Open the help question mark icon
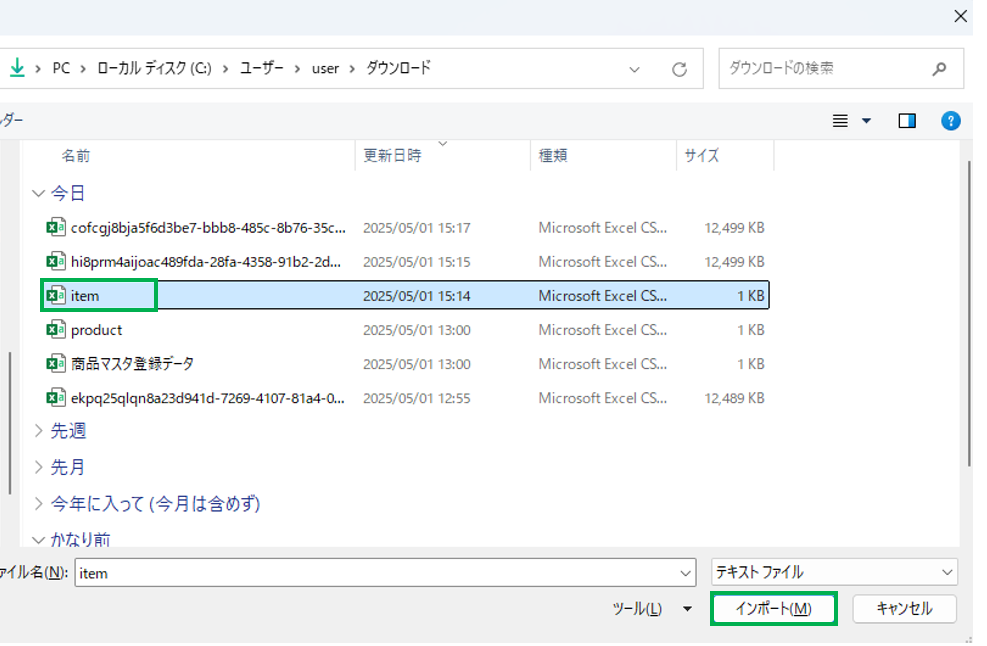 950,120
